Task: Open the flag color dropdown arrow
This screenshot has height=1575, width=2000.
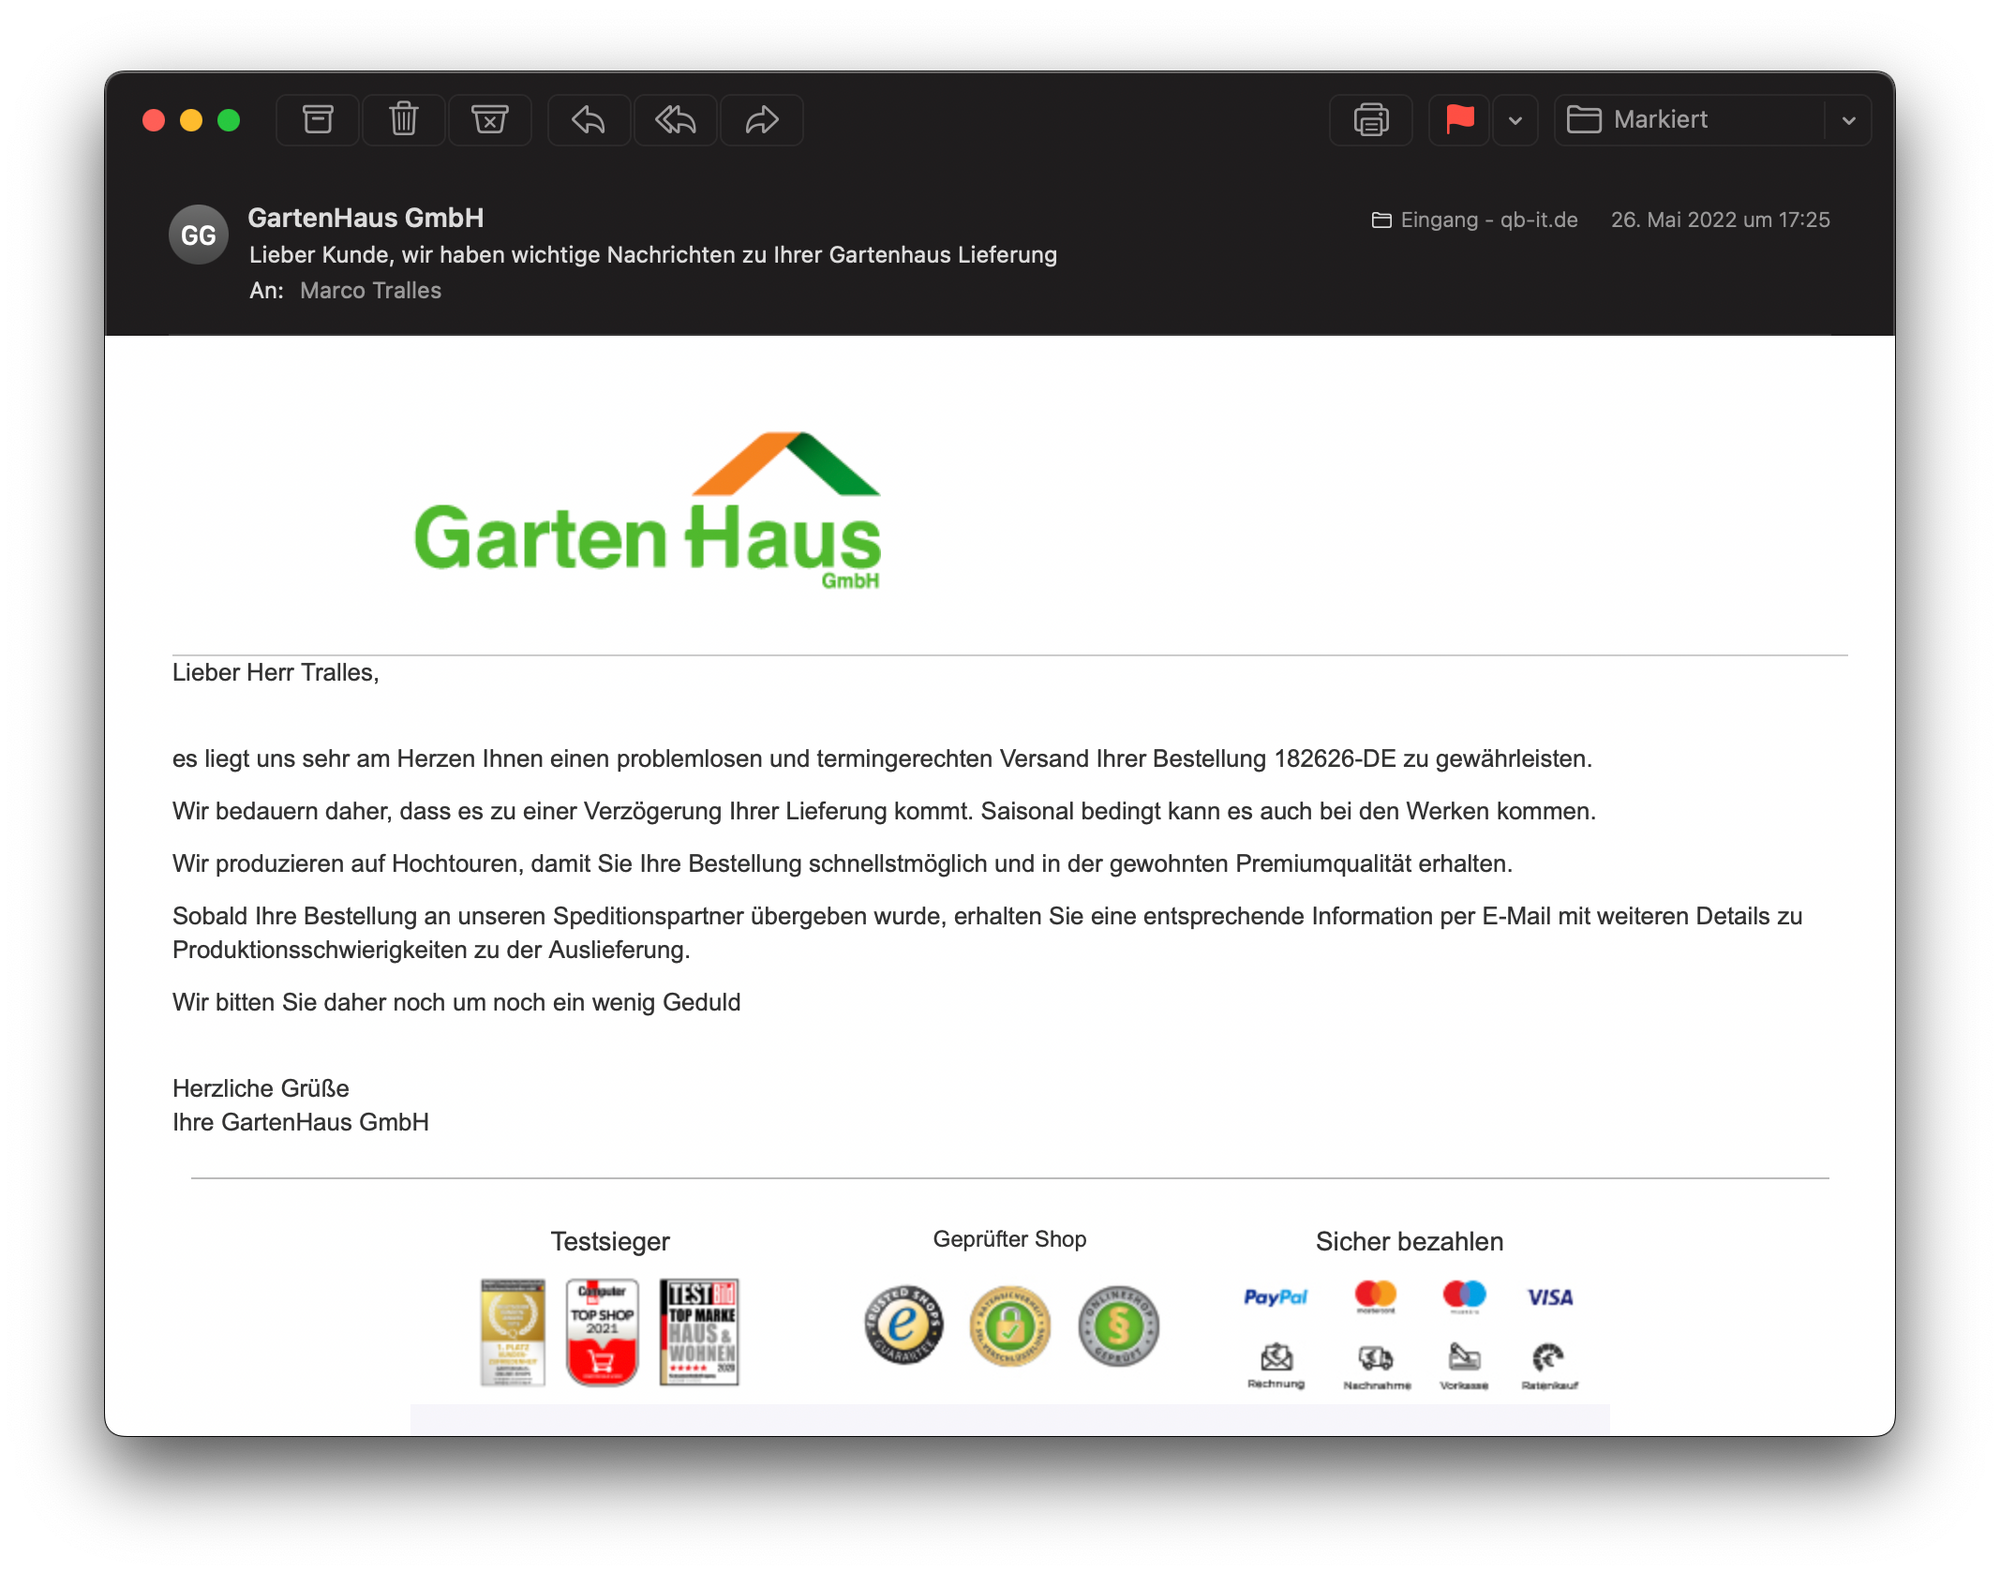Action: (x=1515, y=120)
